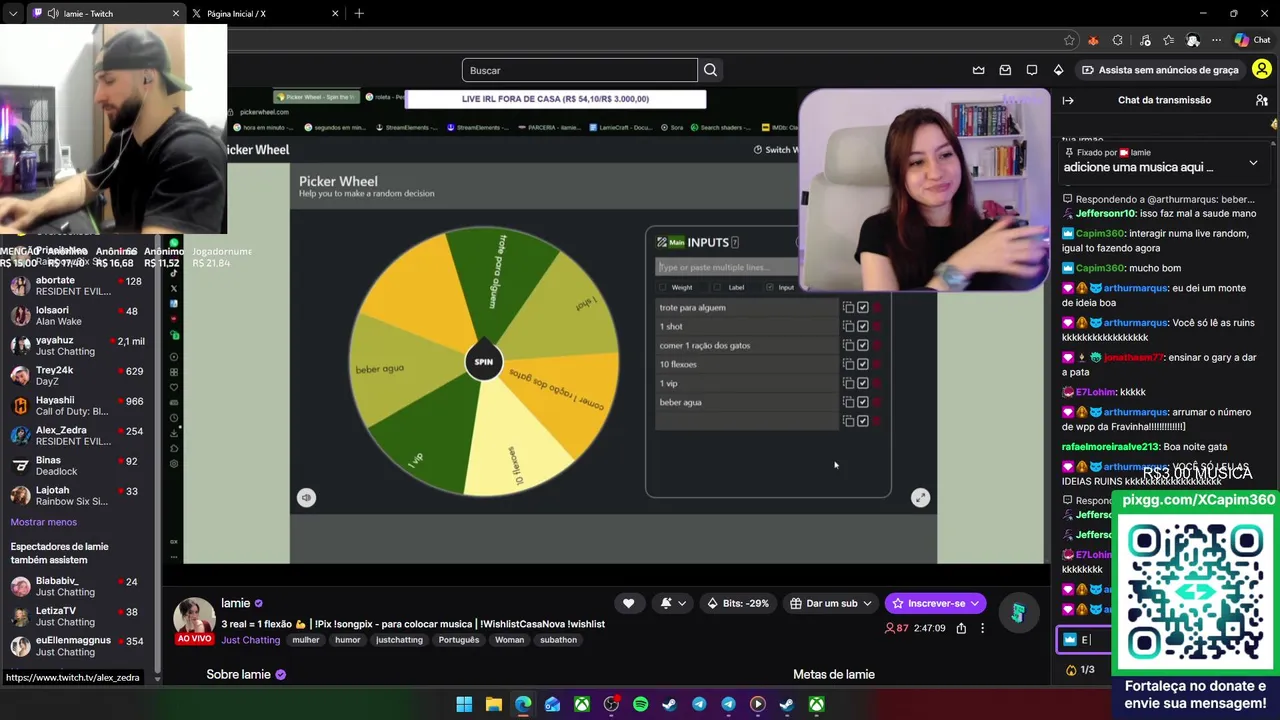Open the Bits: -29% button

(x=738, y=603)
